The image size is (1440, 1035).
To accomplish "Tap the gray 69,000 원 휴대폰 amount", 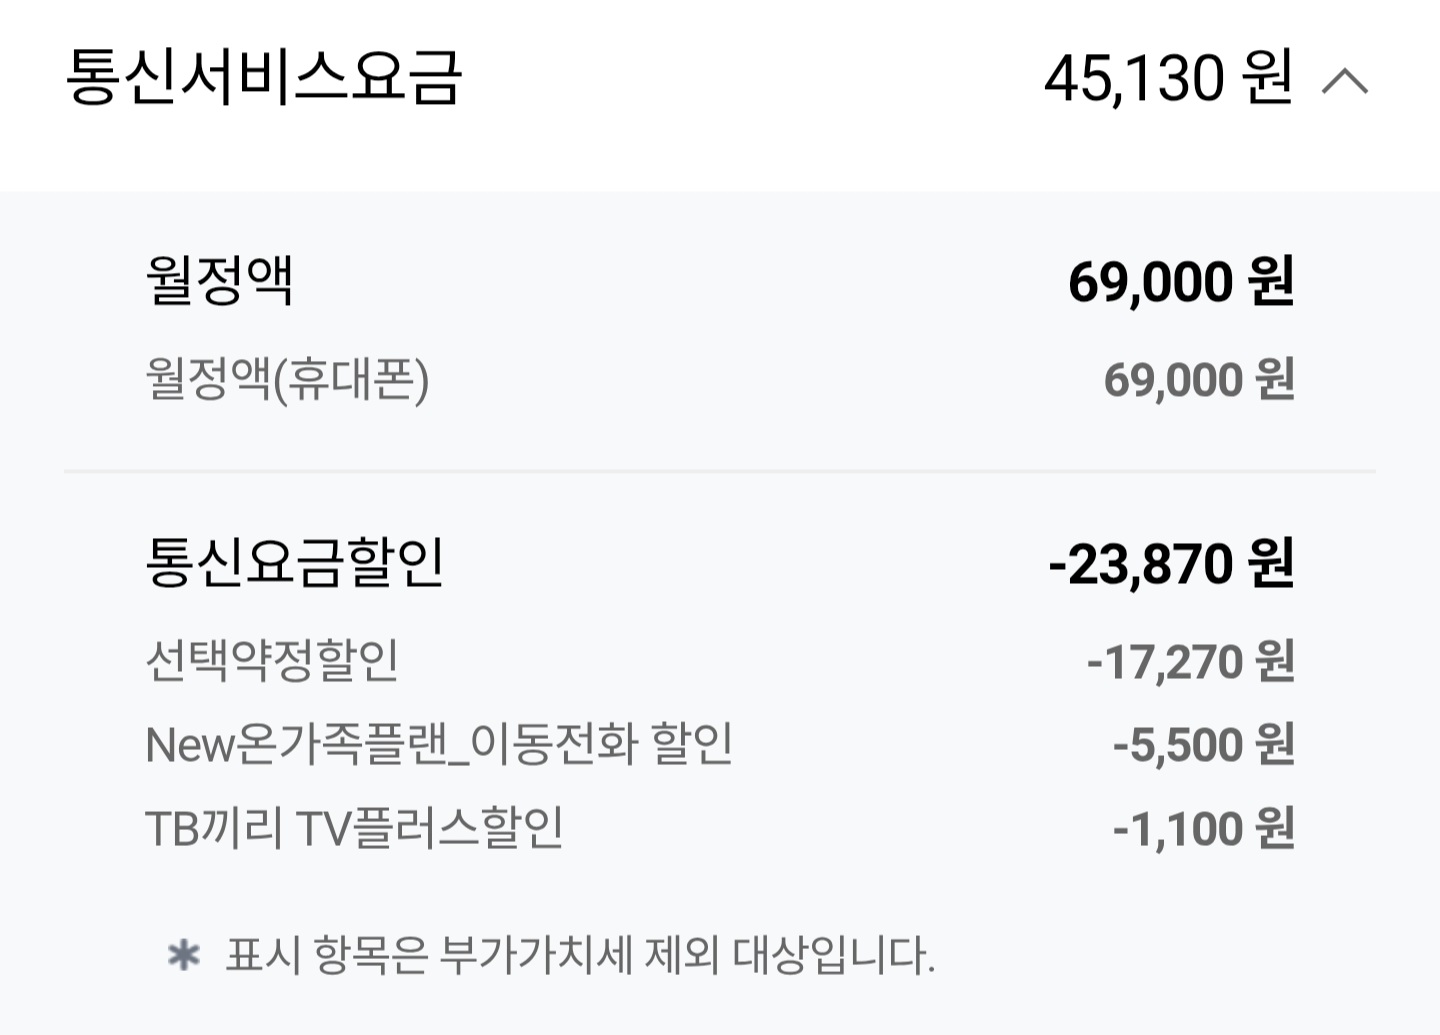I will click(1198, 380).
